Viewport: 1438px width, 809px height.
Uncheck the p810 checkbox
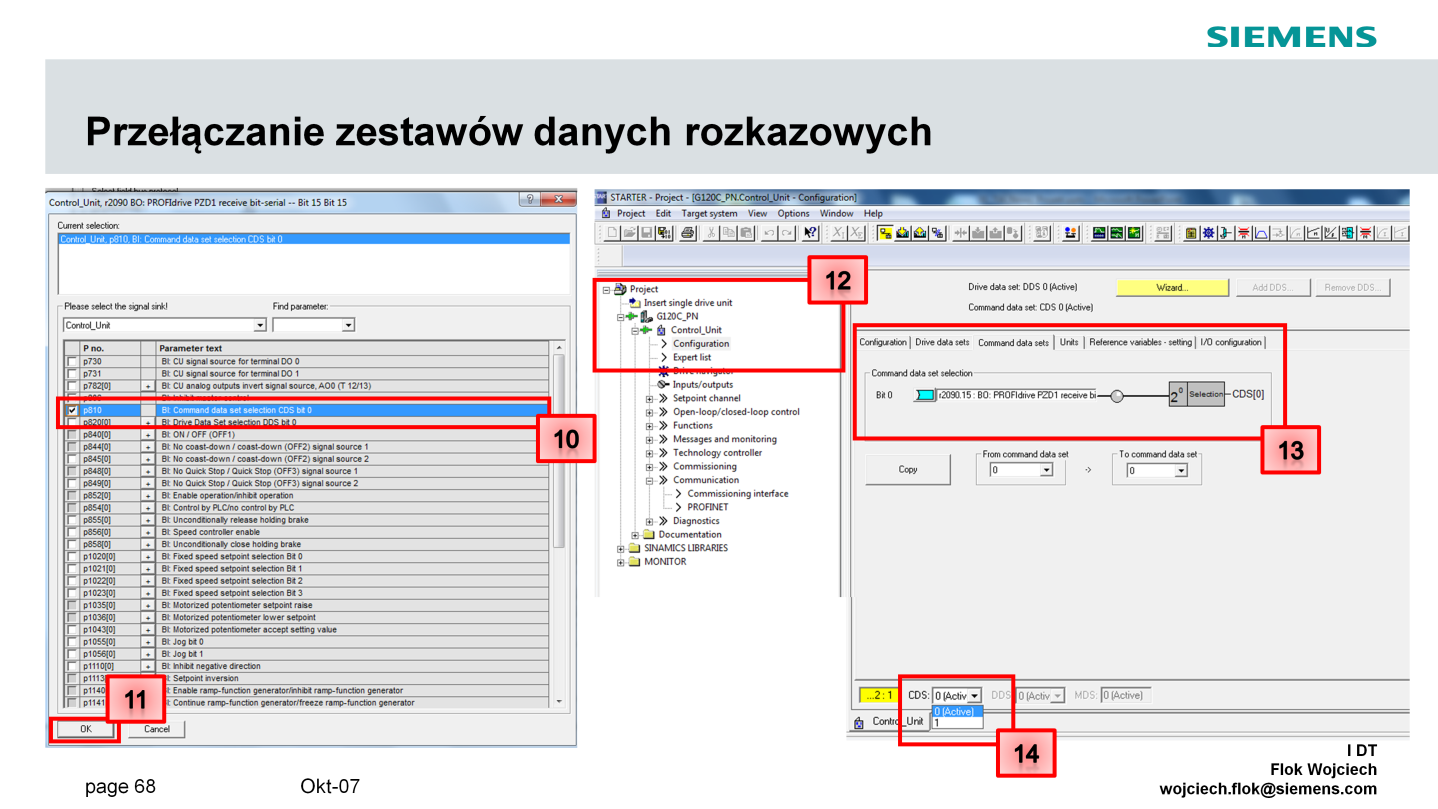pyautogui.click(x=71, y=410)
